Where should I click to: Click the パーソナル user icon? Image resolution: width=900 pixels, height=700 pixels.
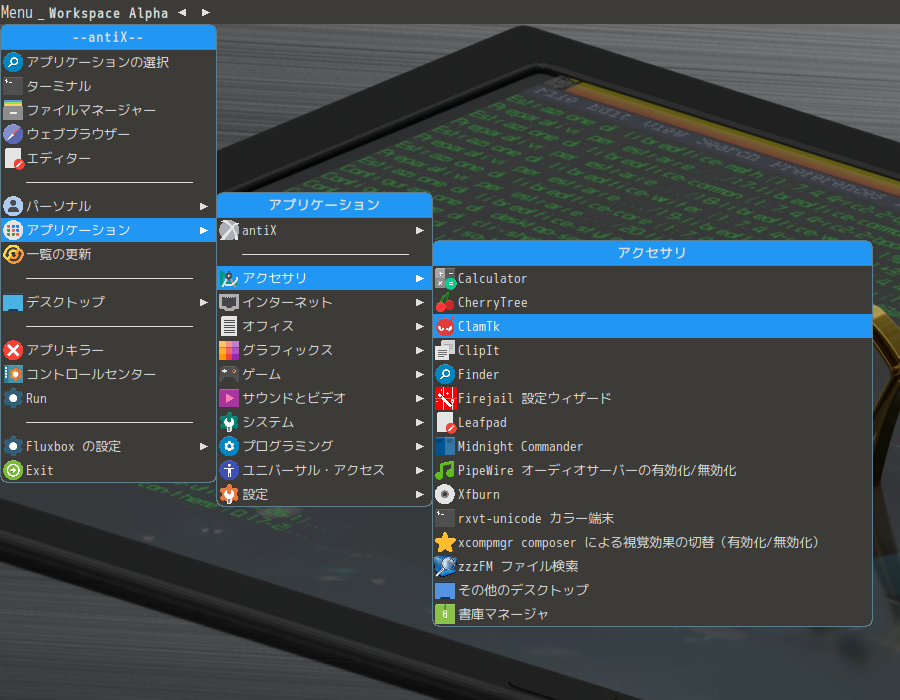13,206
